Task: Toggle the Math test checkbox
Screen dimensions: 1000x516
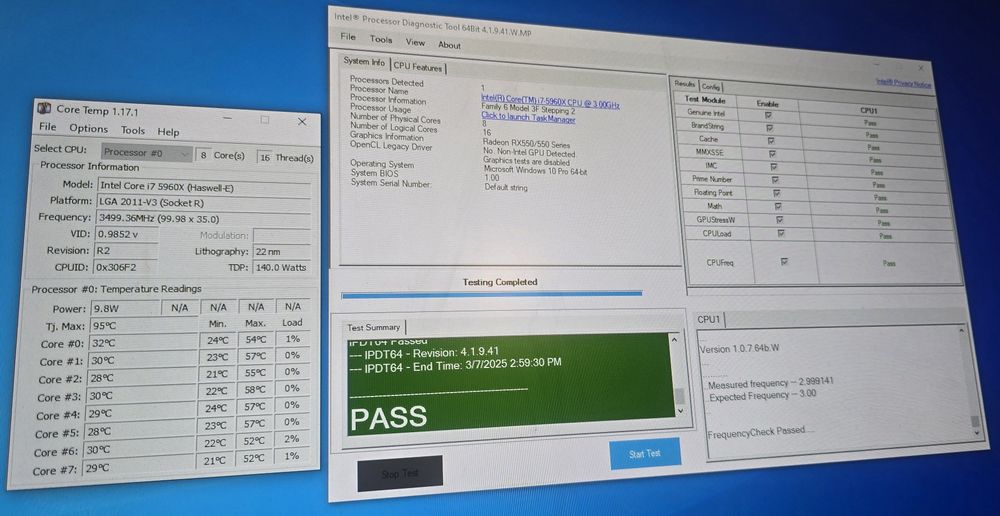Action: pos(778,206)
